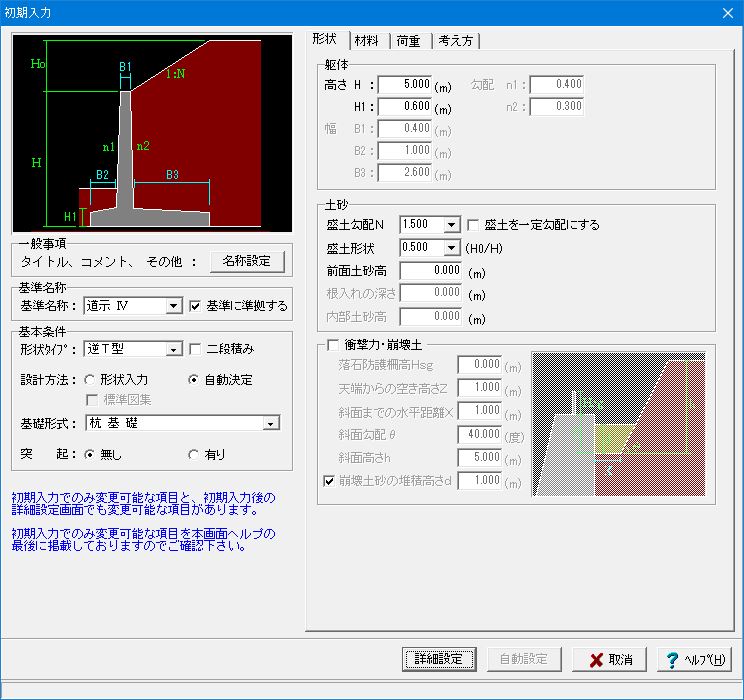Choose 突起 無し radio button
The width and height of the screenshot is (744, 700).
(89, 455)
